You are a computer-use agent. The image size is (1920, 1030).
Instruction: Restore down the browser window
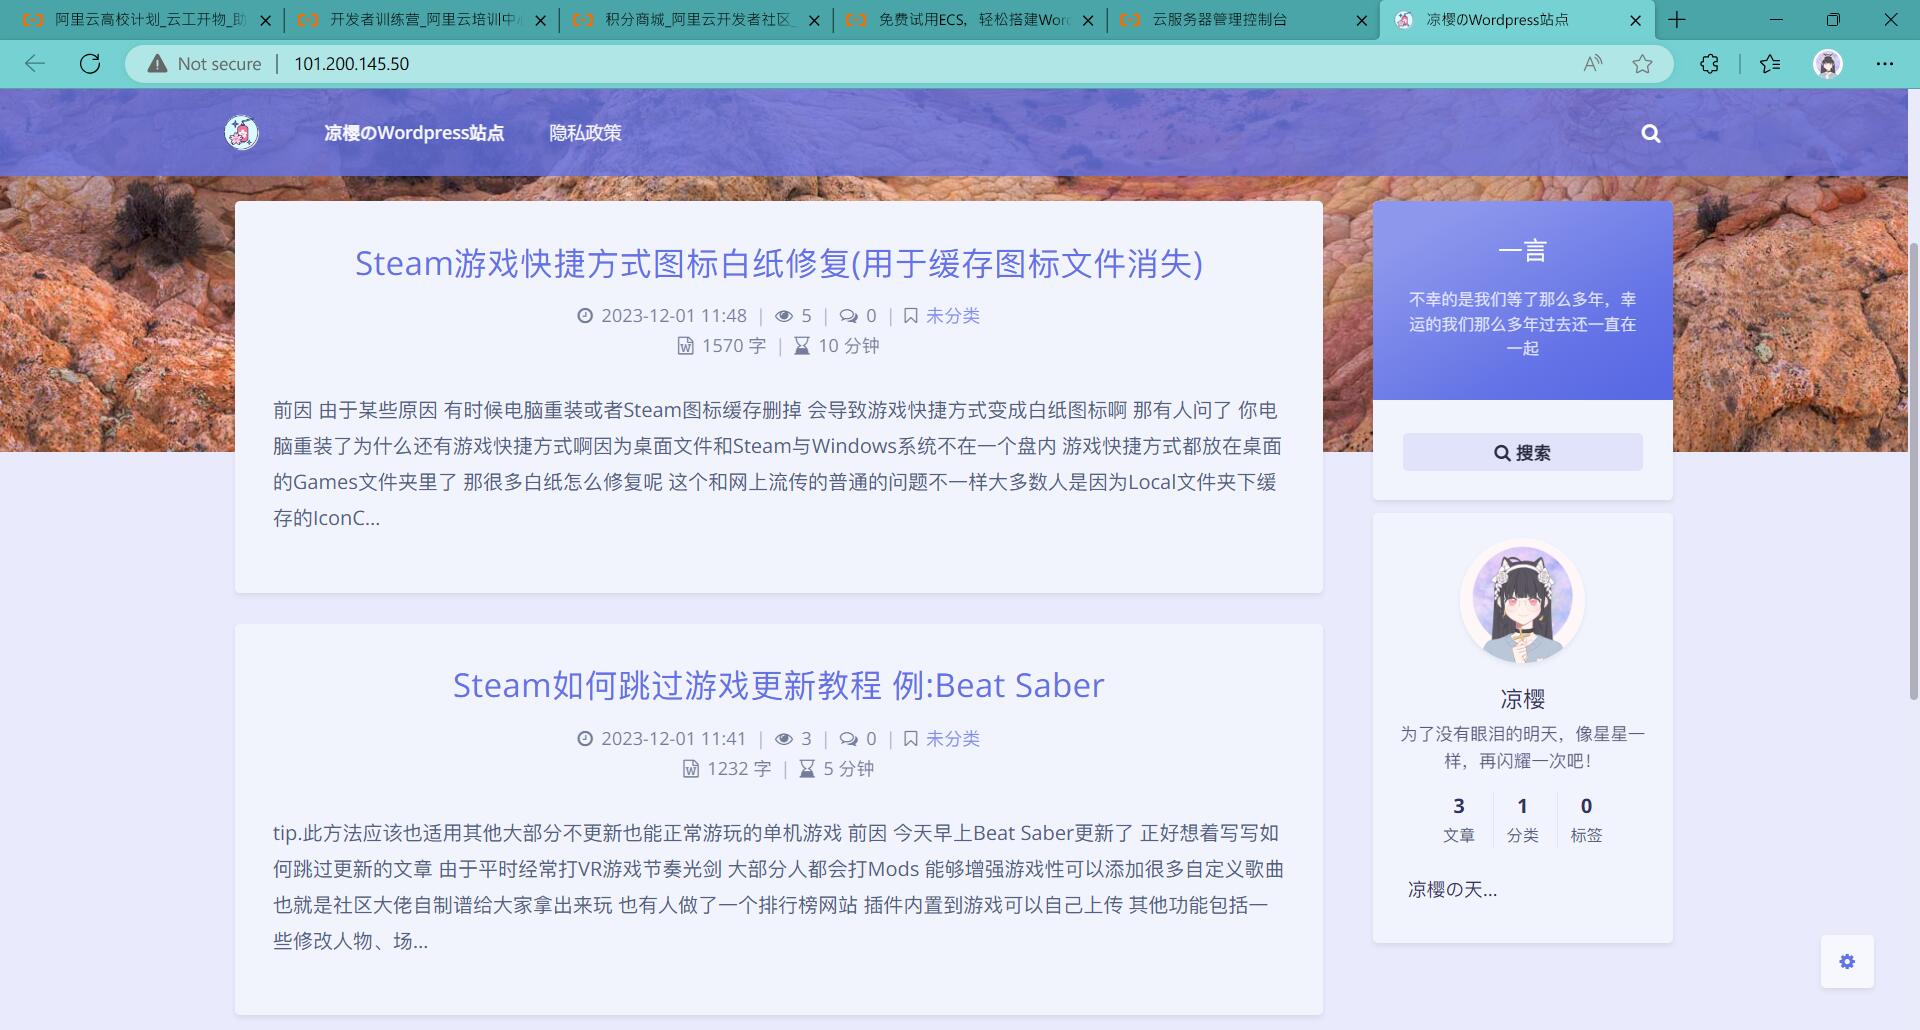1833,20
